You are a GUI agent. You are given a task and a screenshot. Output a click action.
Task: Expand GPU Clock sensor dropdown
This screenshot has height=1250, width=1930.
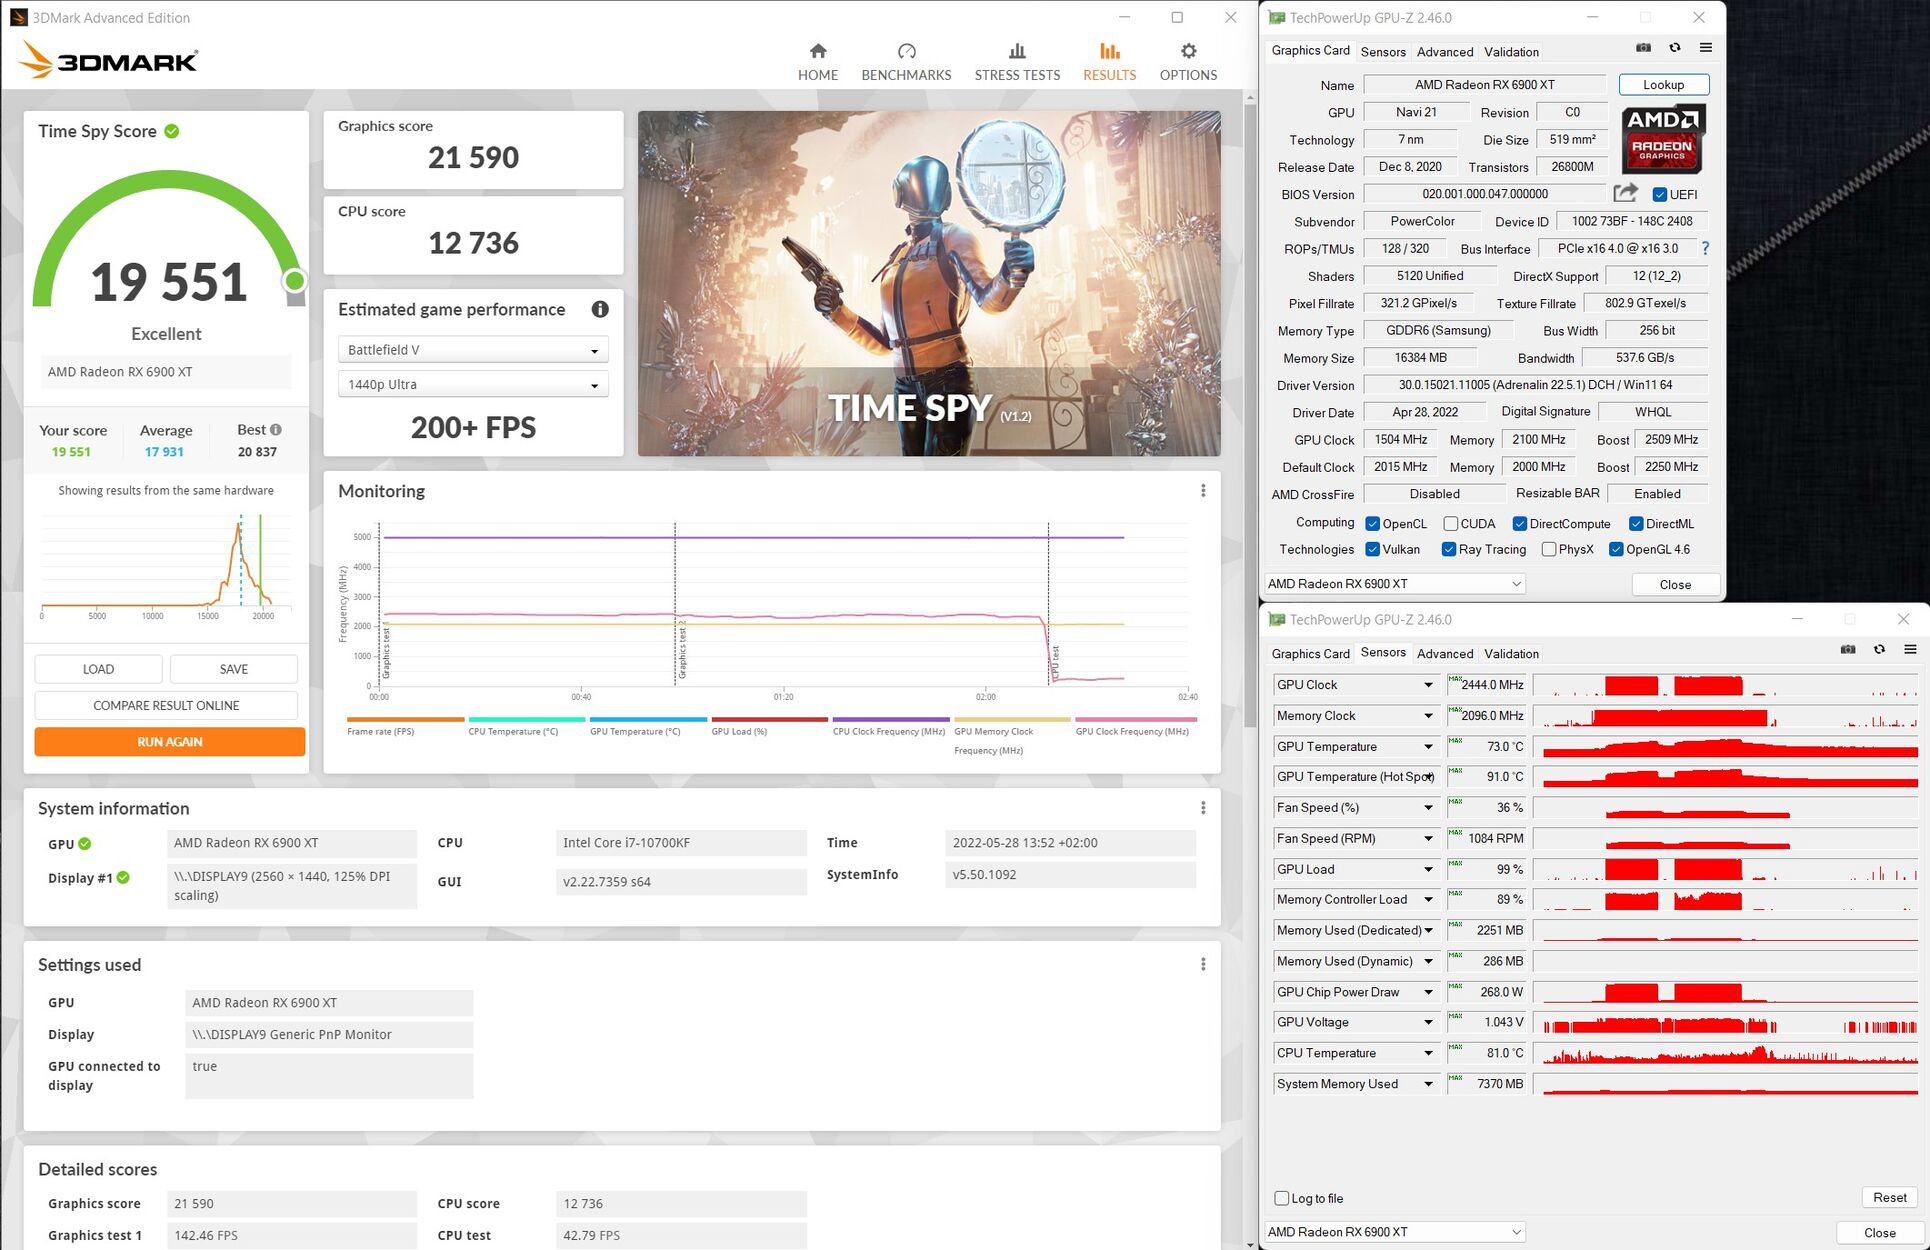pyautogui.click(x=1428, y=685)
